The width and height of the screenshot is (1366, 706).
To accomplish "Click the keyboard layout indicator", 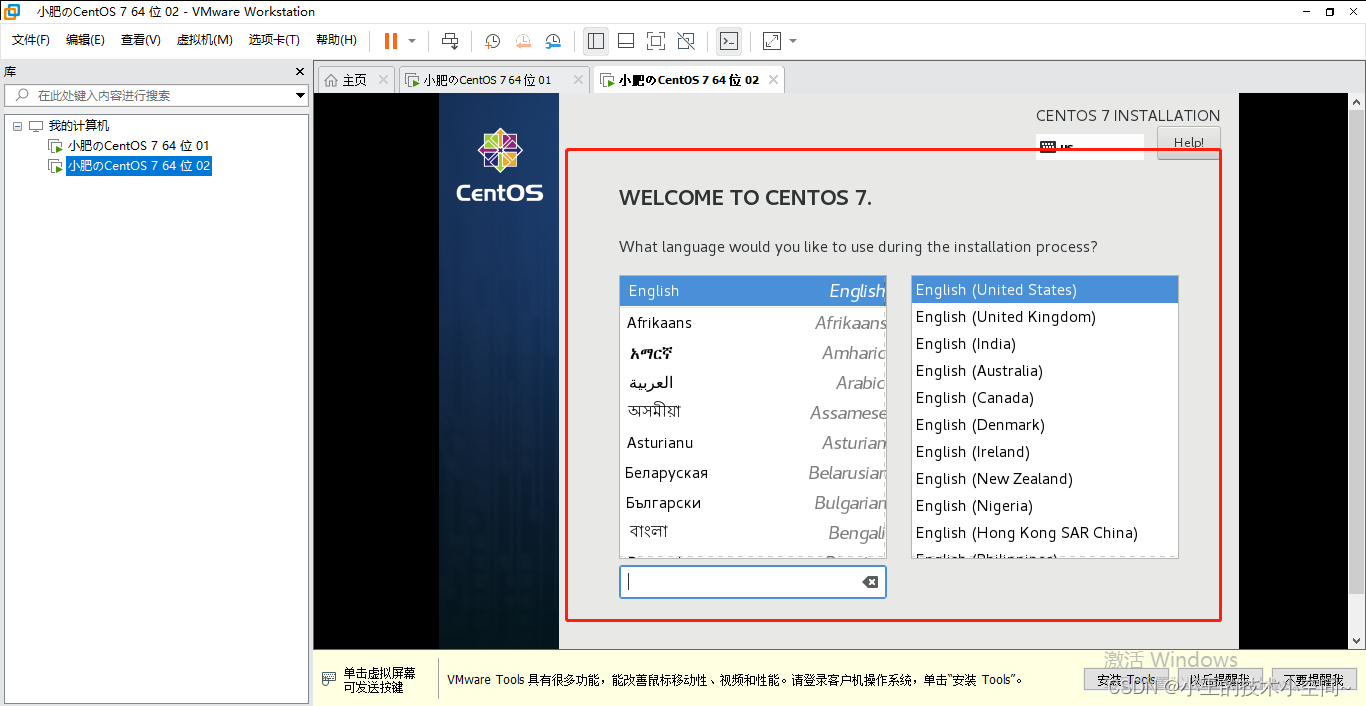I will (1090, 147).
